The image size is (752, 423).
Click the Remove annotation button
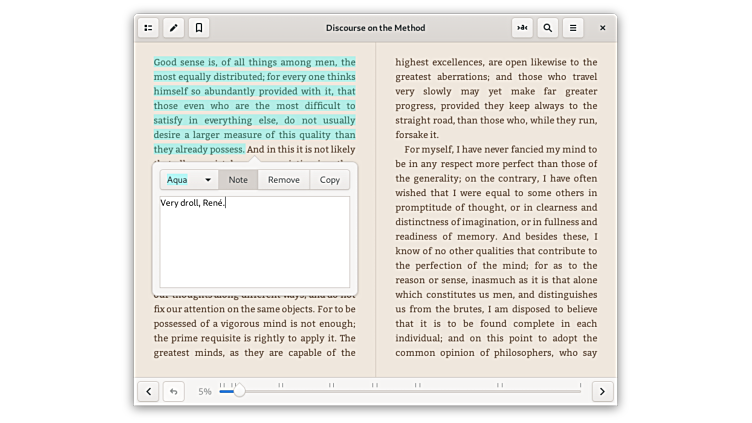point(283,180)
